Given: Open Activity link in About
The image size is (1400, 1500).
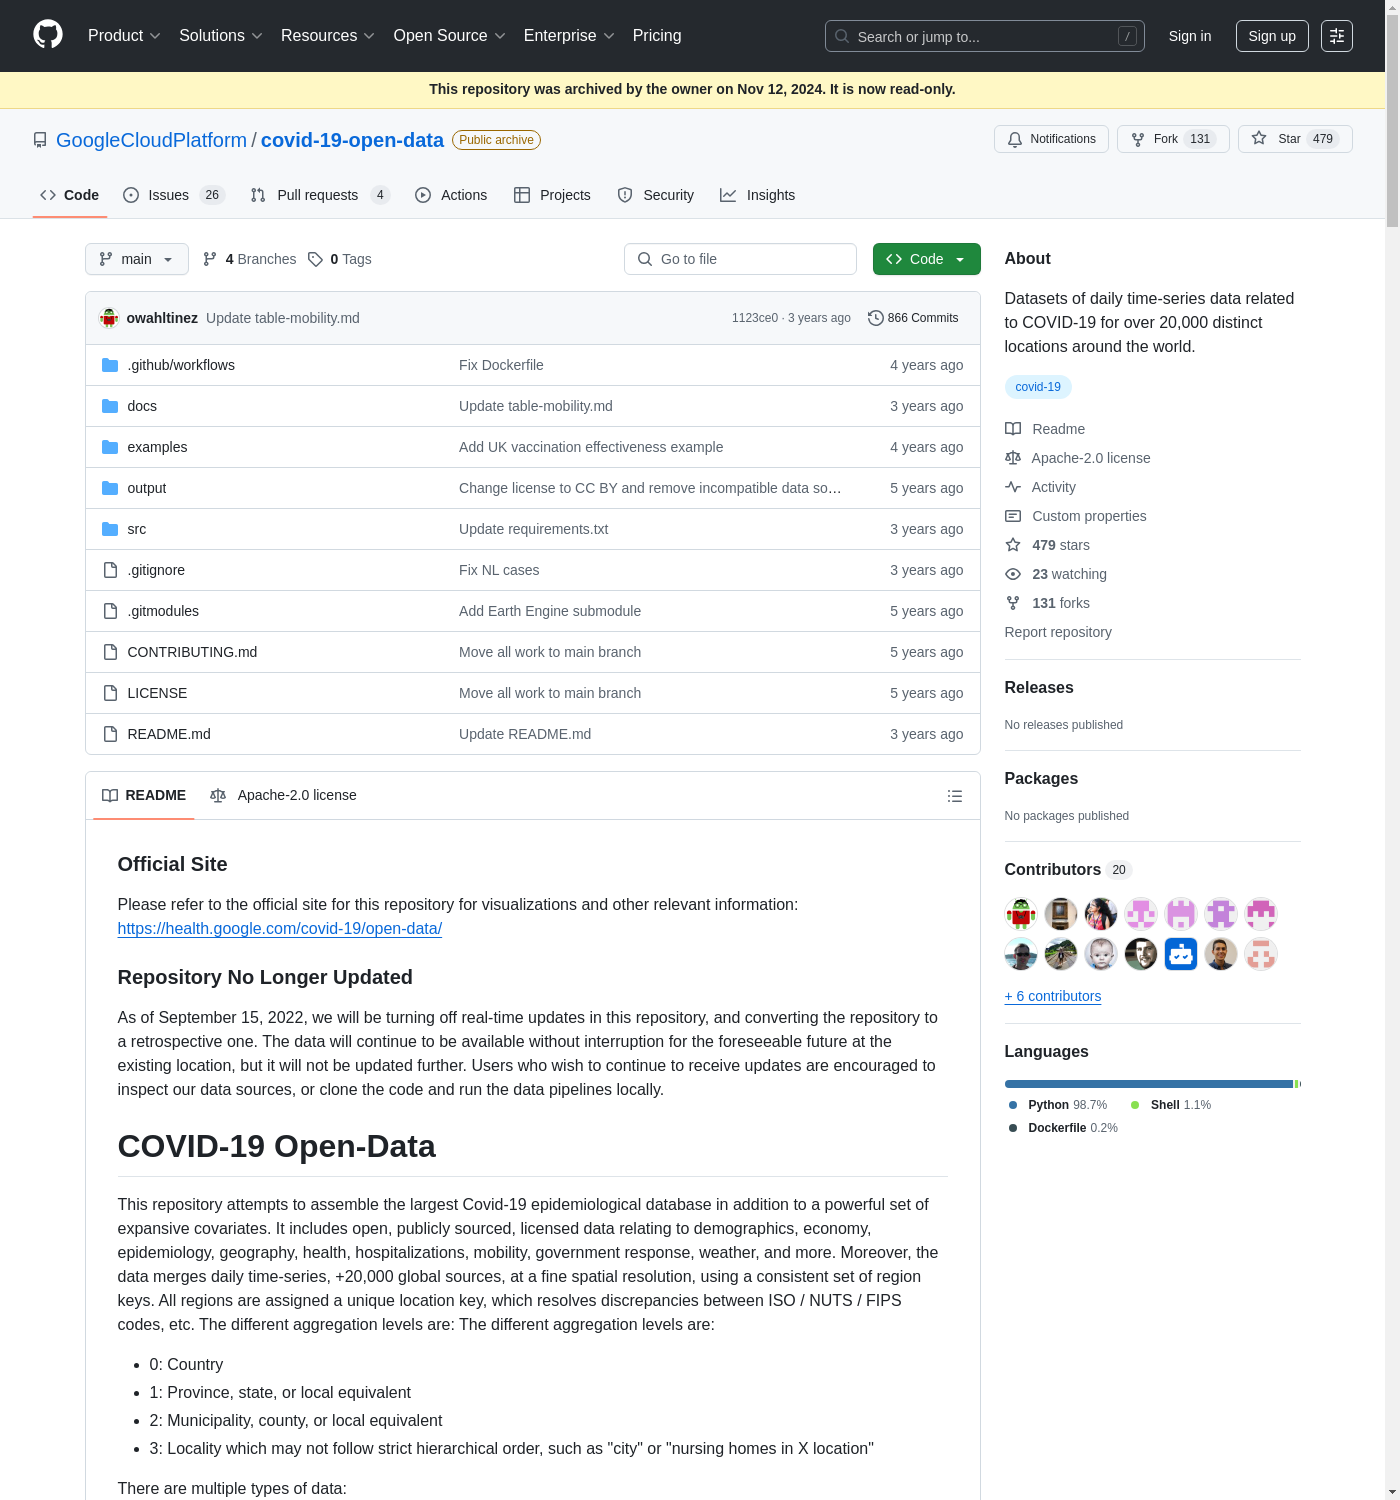Looking at the screenshot, I should pos(1041,487).
